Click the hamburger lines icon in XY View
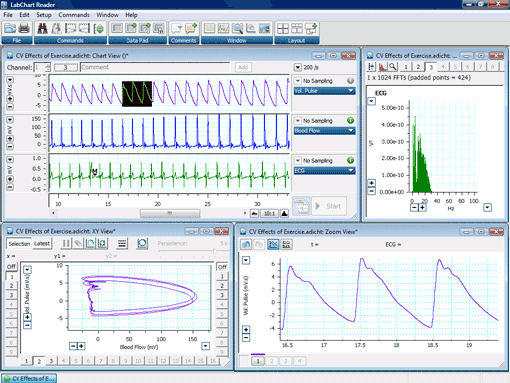The image size is (510, 383). click(122, 244)
